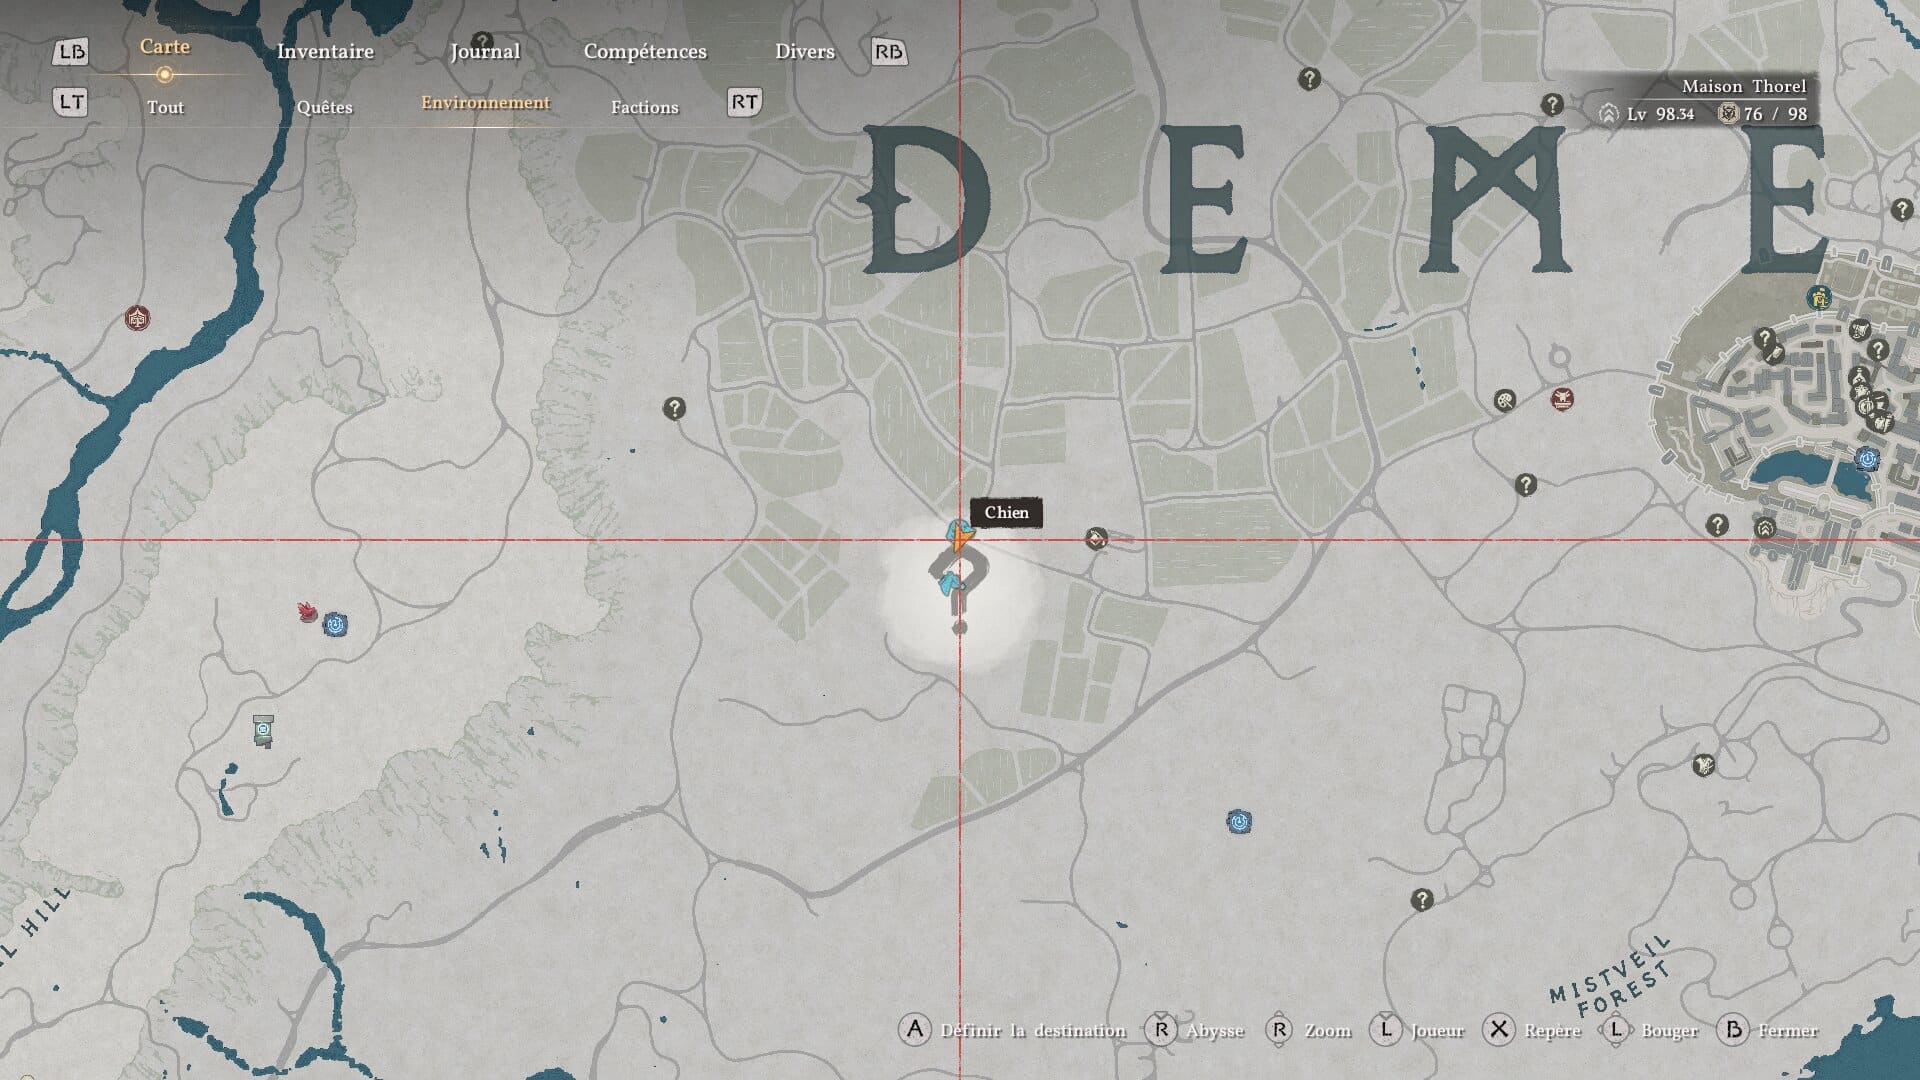Click the painter's palette map marker
This screenshot has width=1920, height=1080.
pos(1504,401)
